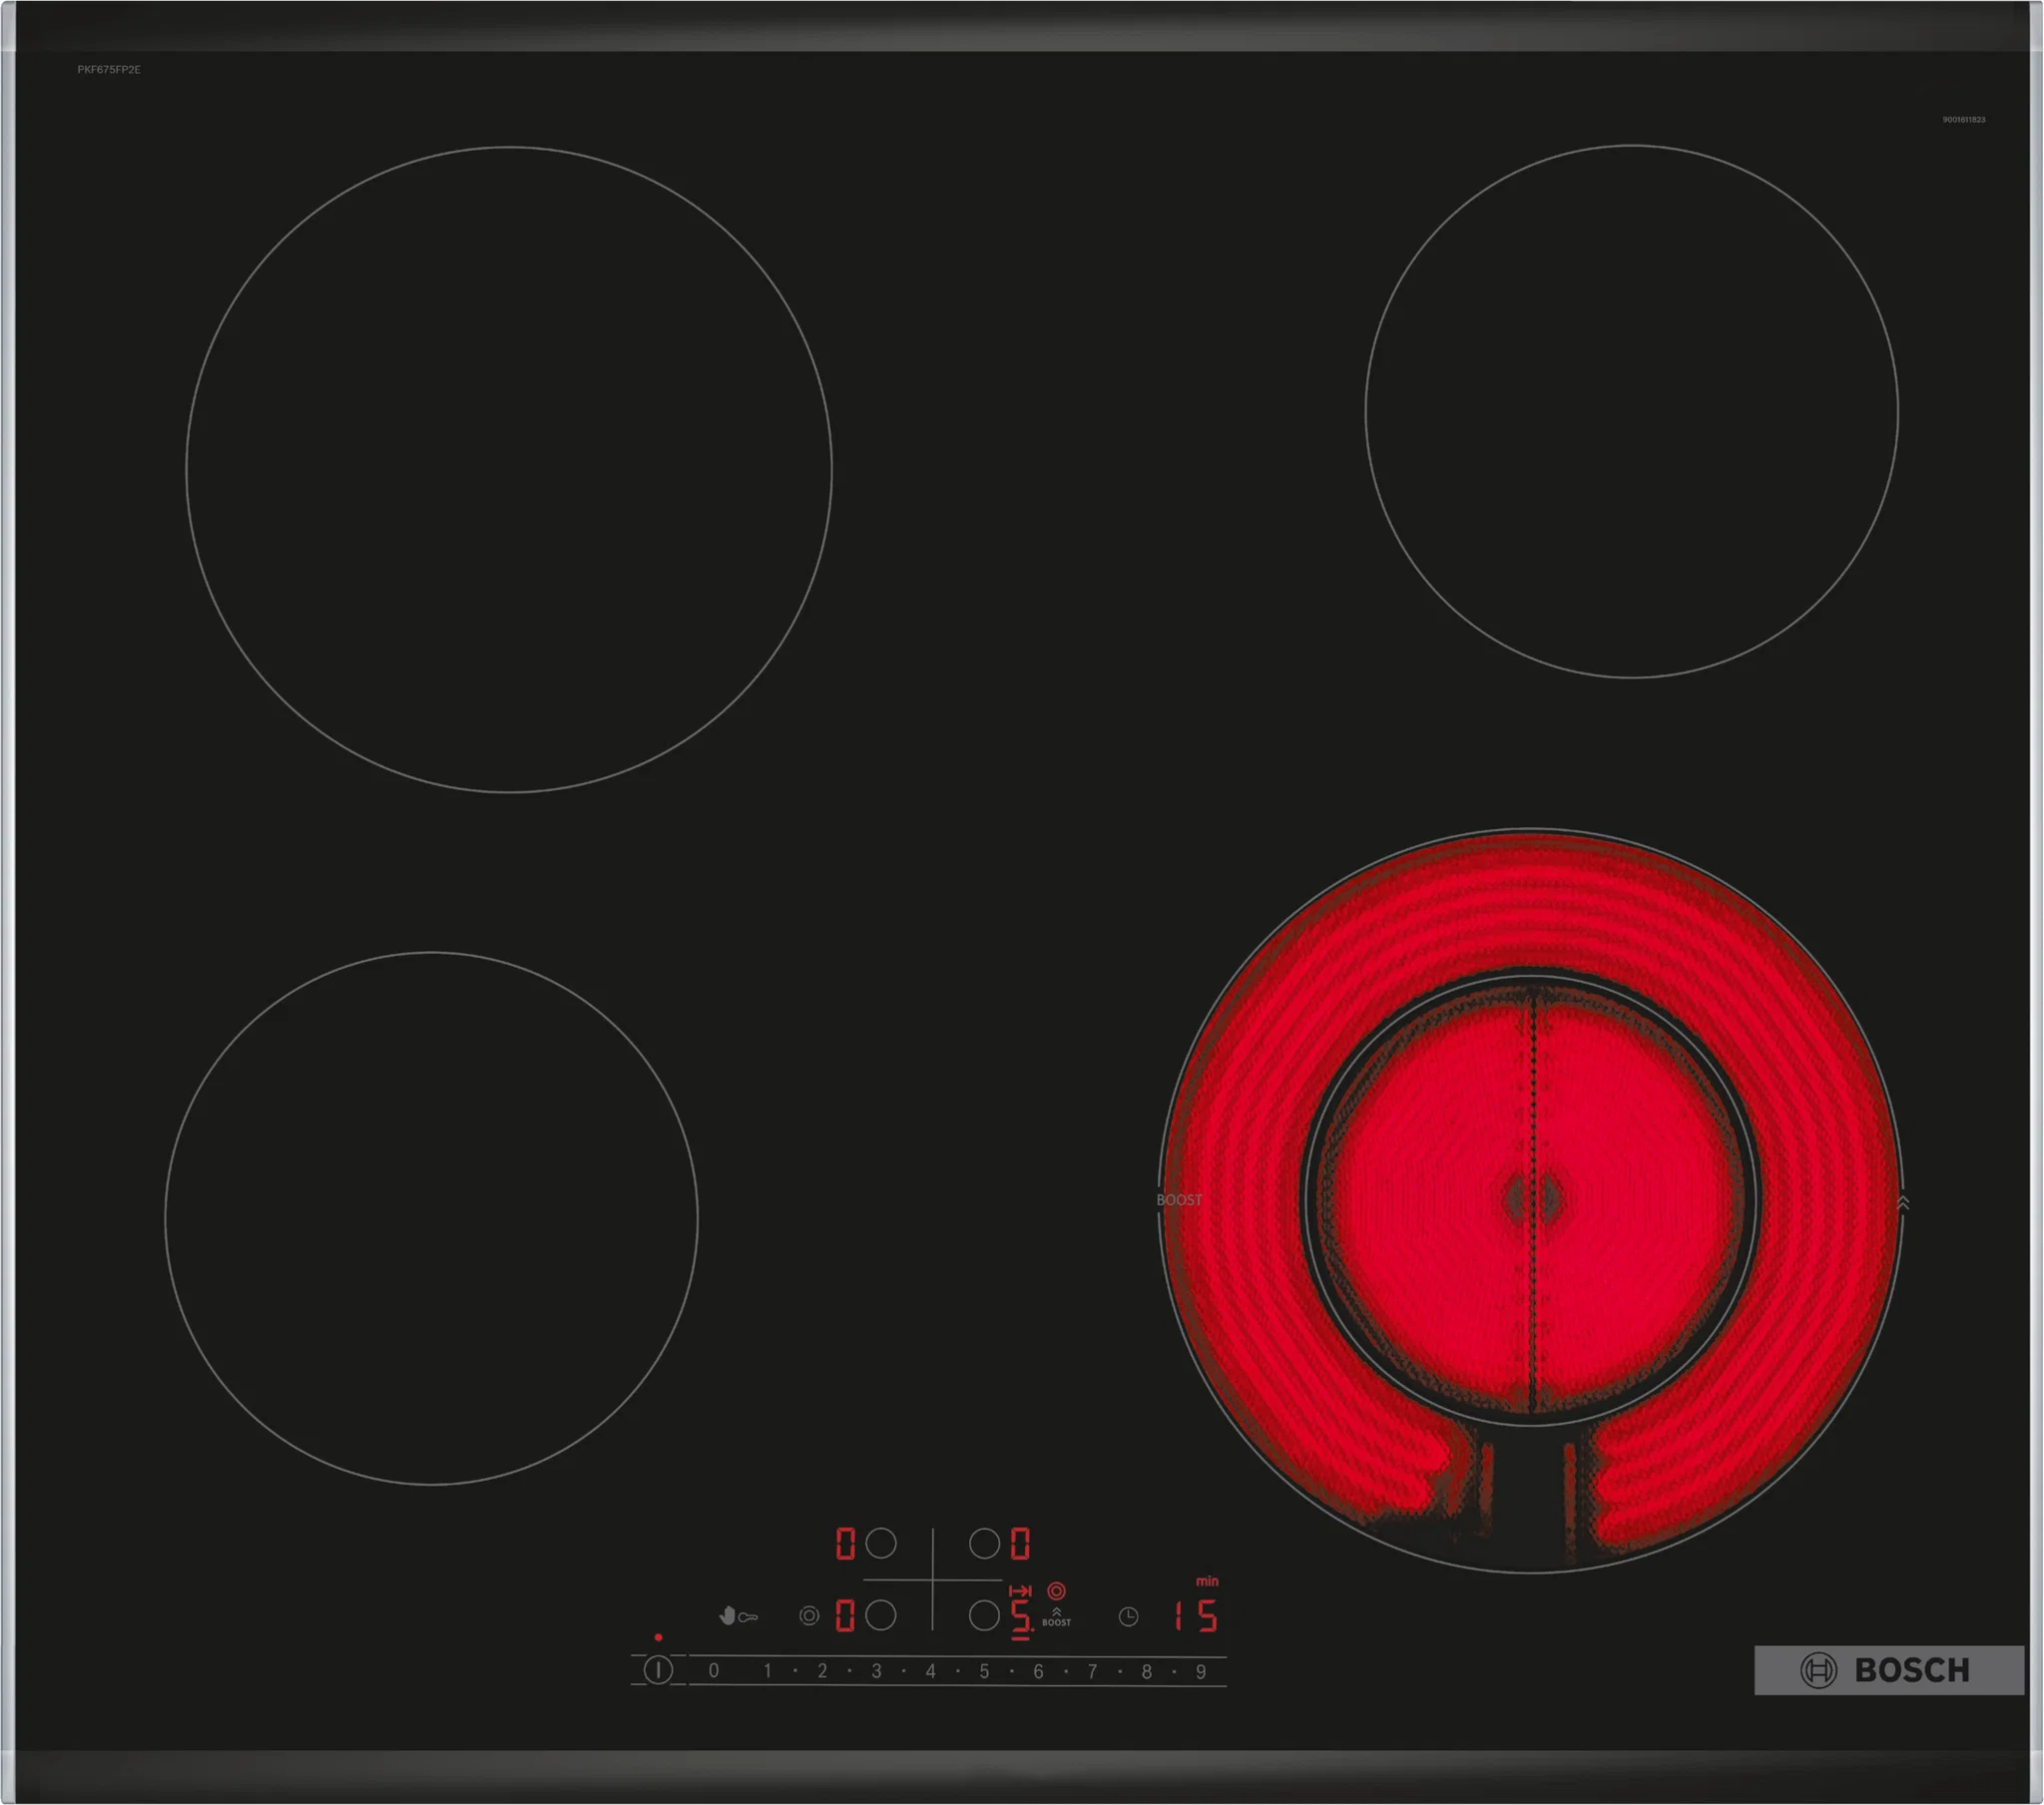Touch level 5 on the power slider

tap(984, 1672)
